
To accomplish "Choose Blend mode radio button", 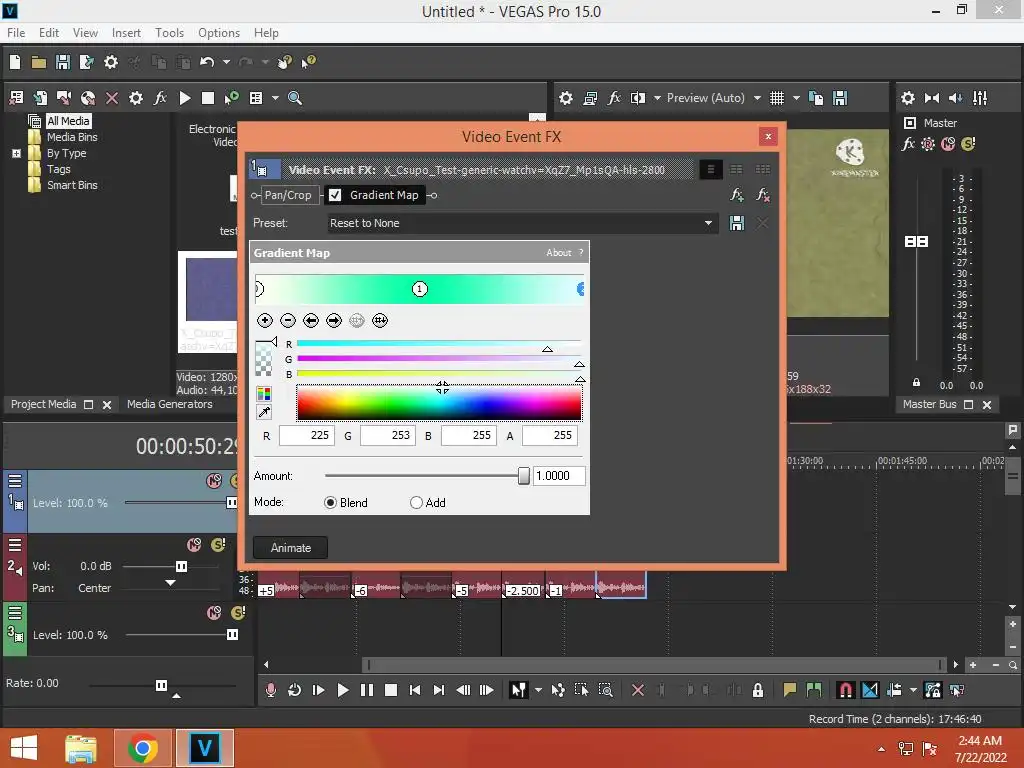I will (x=330, y=503).
